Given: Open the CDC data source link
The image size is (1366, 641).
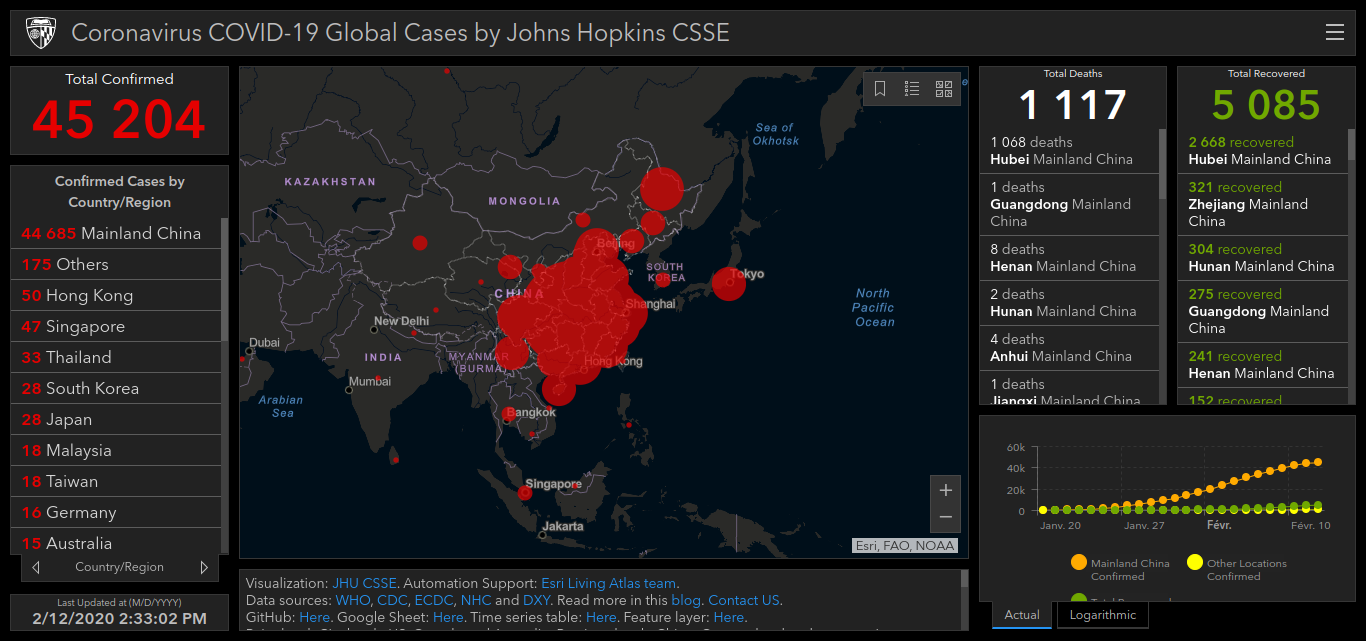Looking at the screenshot, I should [x=392, y=600].
